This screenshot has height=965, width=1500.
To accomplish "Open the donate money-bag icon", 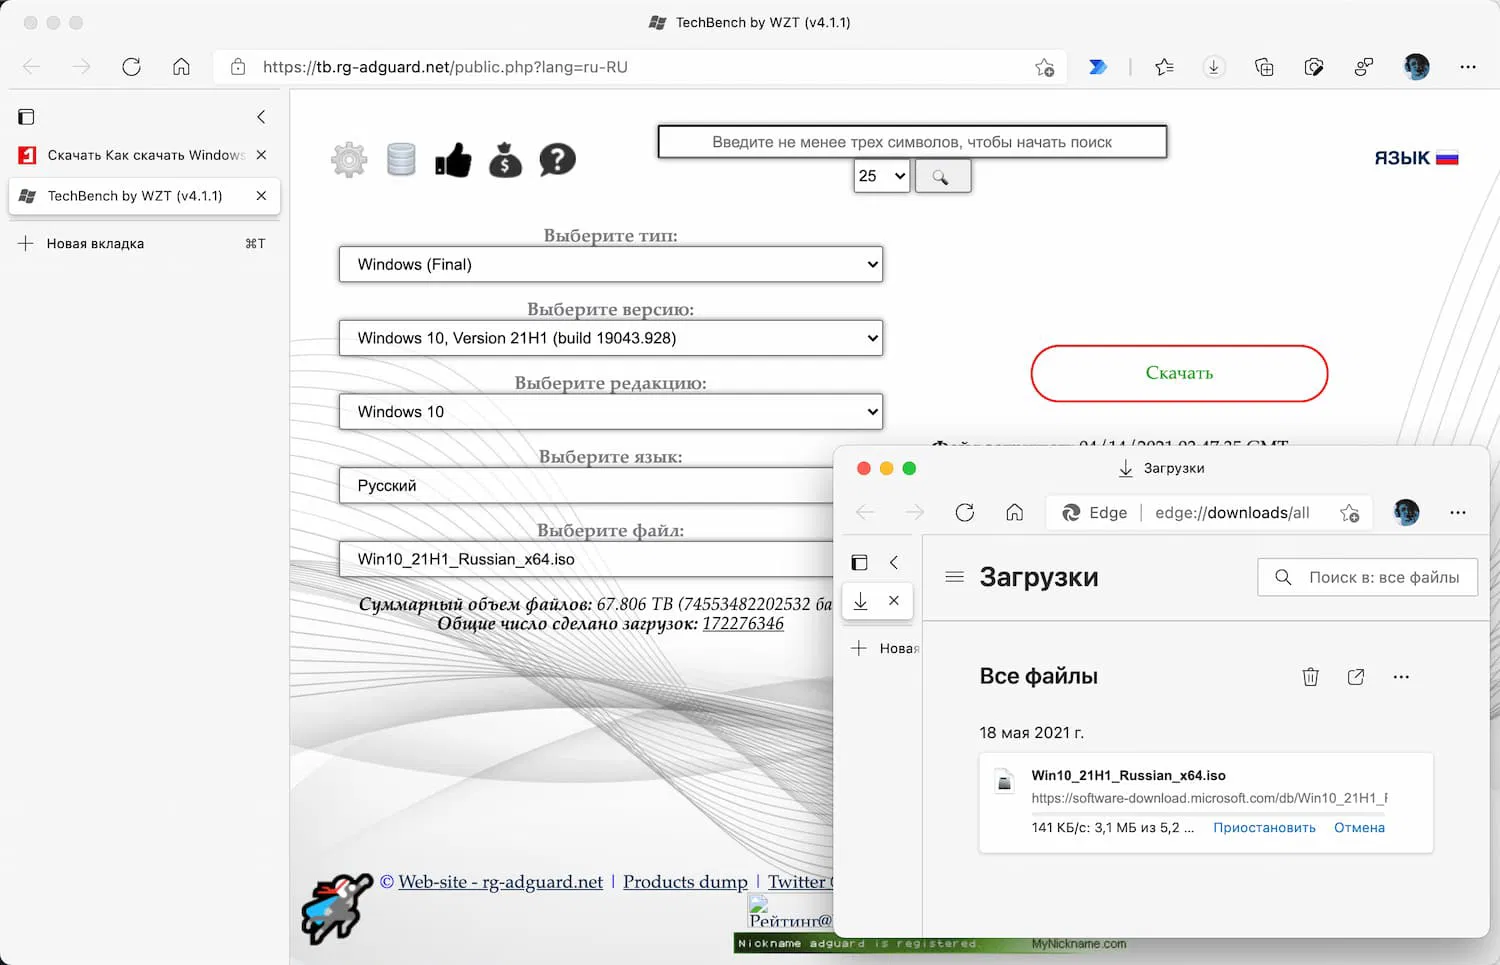I will (505, 159).
